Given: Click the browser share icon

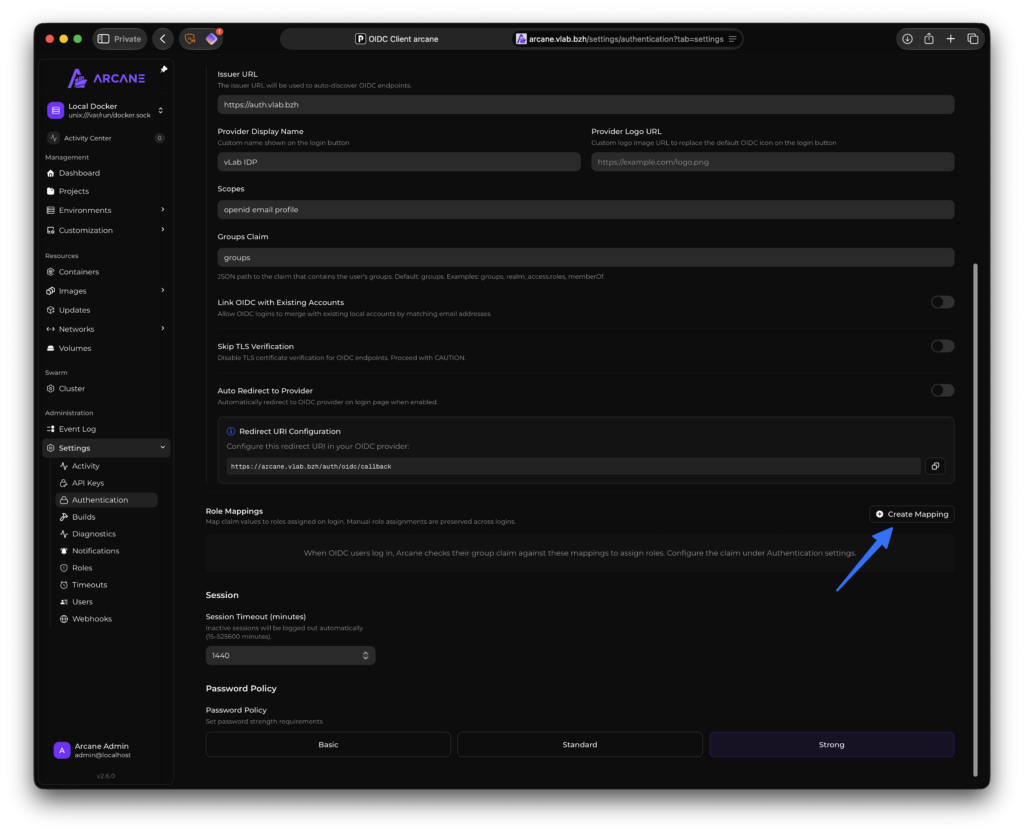Looking at the screenshot, I should click(929, 39).
